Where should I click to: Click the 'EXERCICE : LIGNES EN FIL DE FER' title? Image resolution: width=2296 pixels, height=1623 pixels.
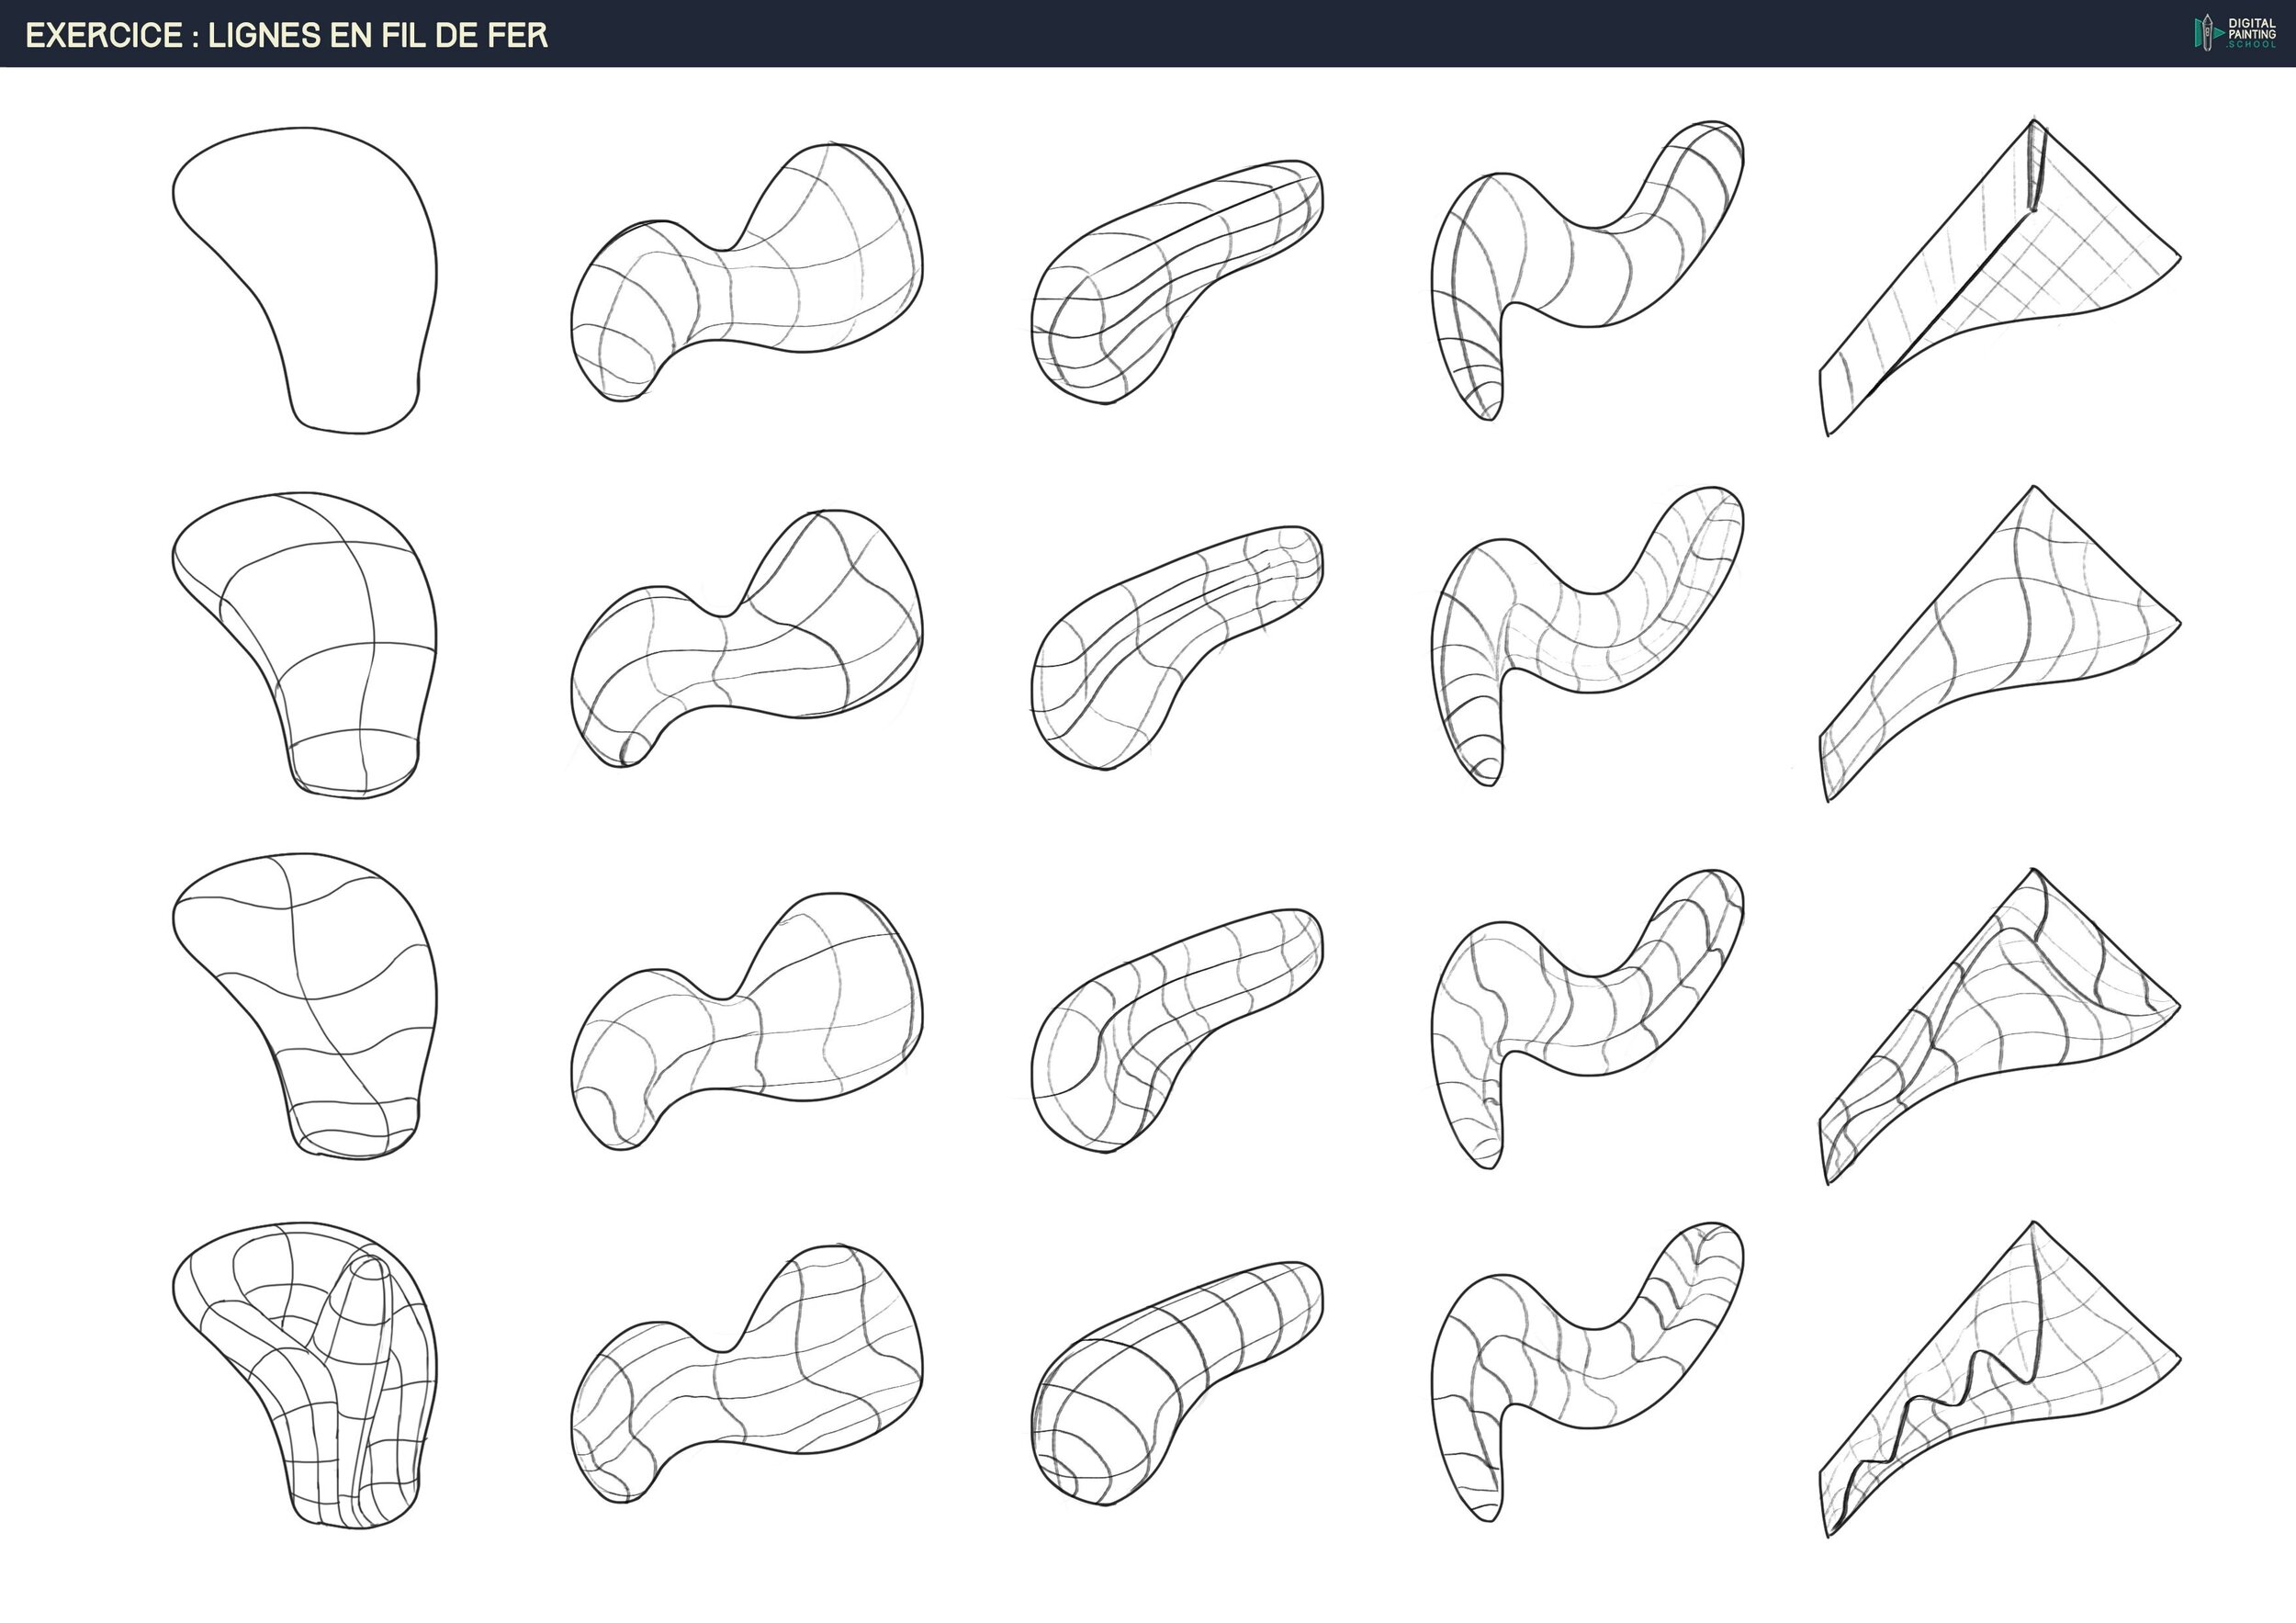coord(286,35)
